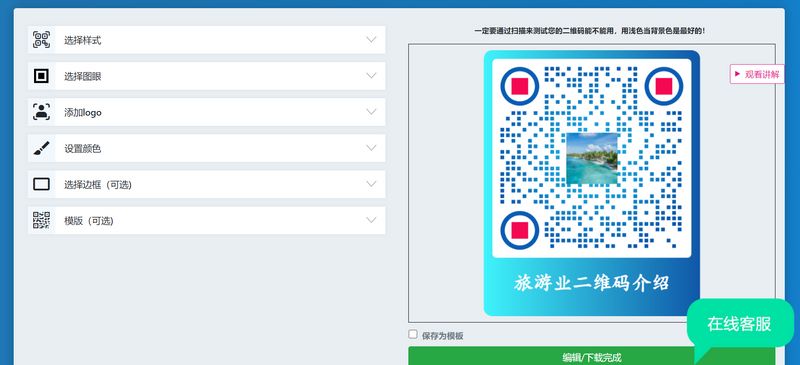Click the person logo icon beside 添加logo
The image size is (800, 365).
tap(41, 112)
